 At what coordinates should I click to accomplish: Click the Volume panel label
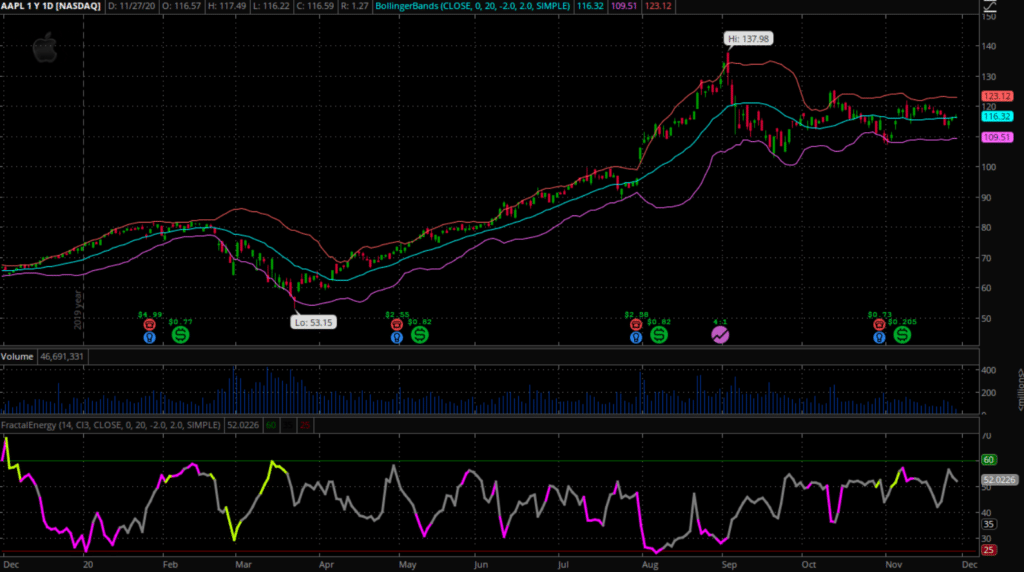(x=17, y=357)
